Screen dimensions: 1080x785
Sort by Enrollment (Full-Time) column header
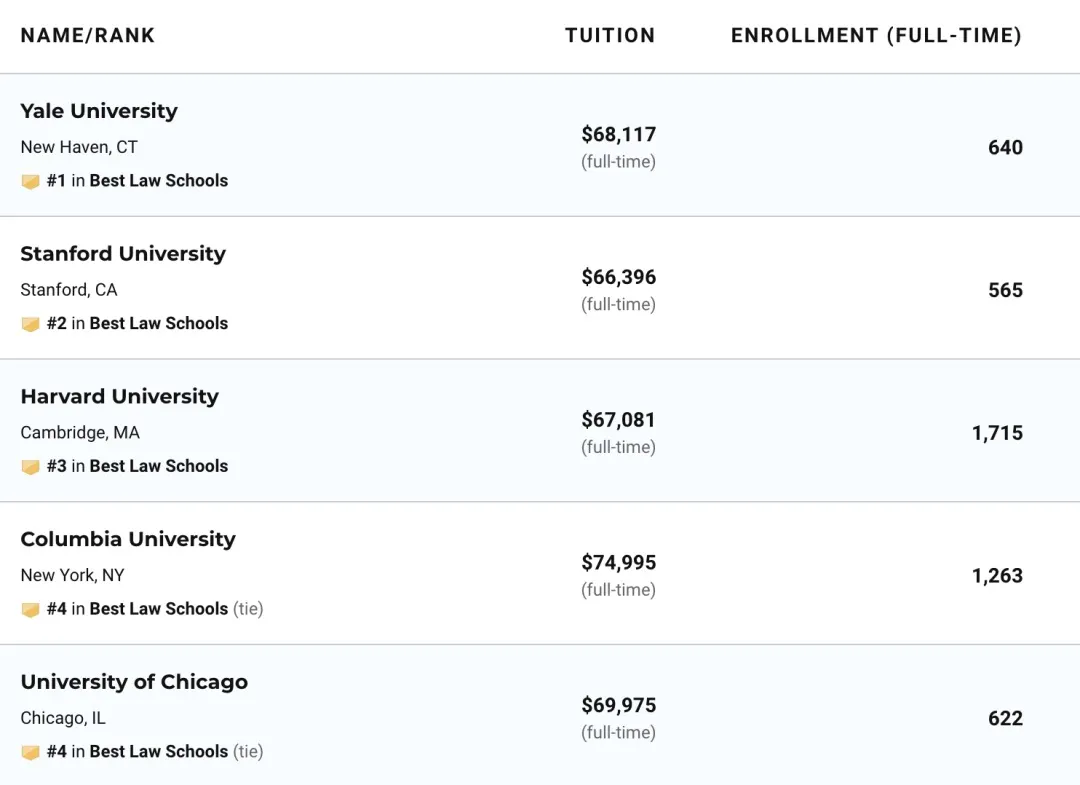click(x=876, y=36)
